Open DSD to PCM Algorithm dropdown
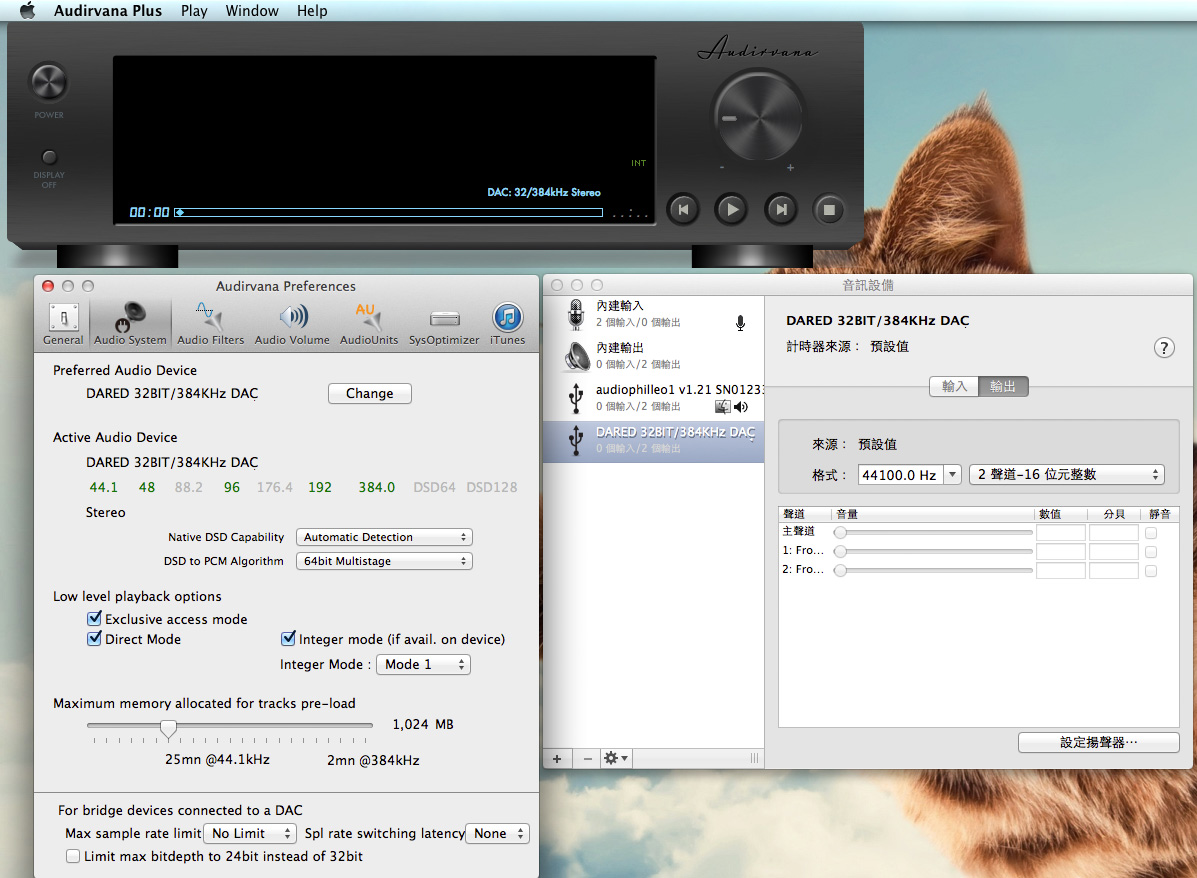This screenshot has height=878, width=1197. (384, 560)
